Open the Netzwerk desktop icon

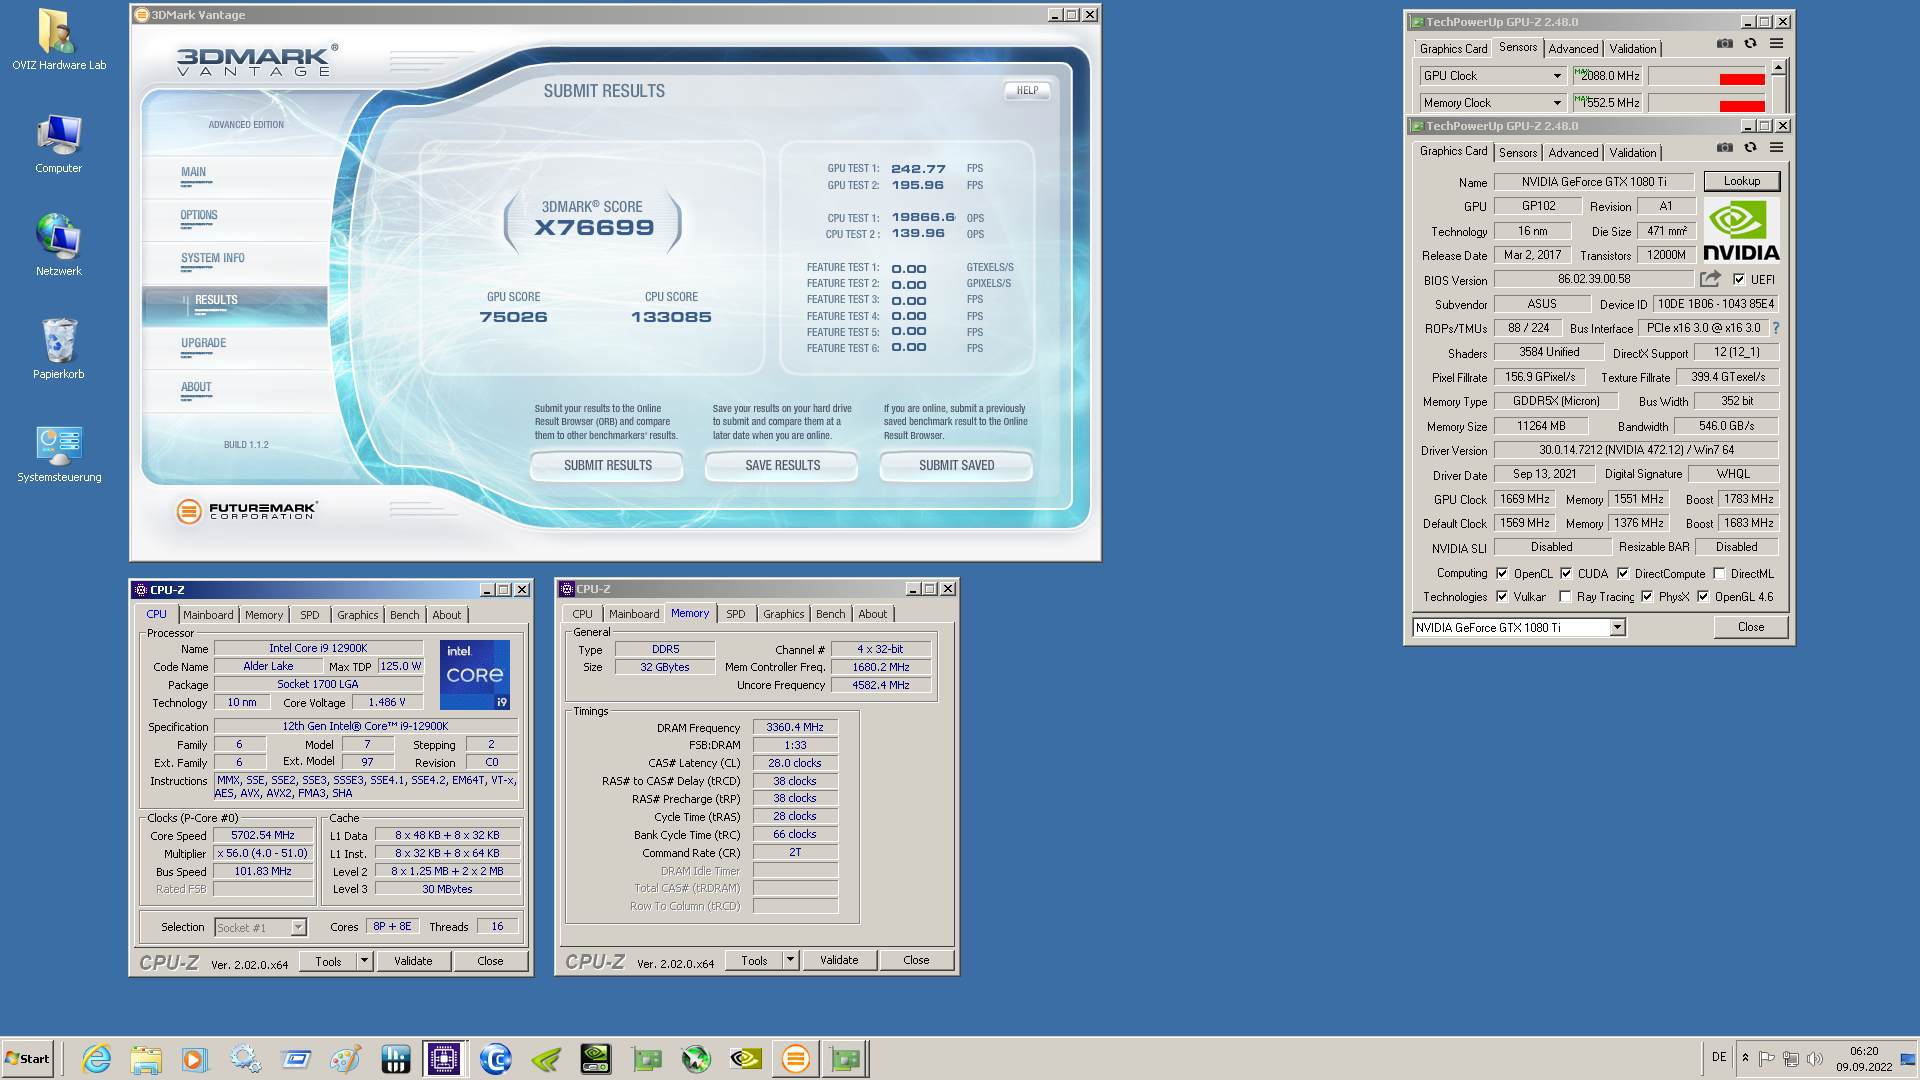58,245
